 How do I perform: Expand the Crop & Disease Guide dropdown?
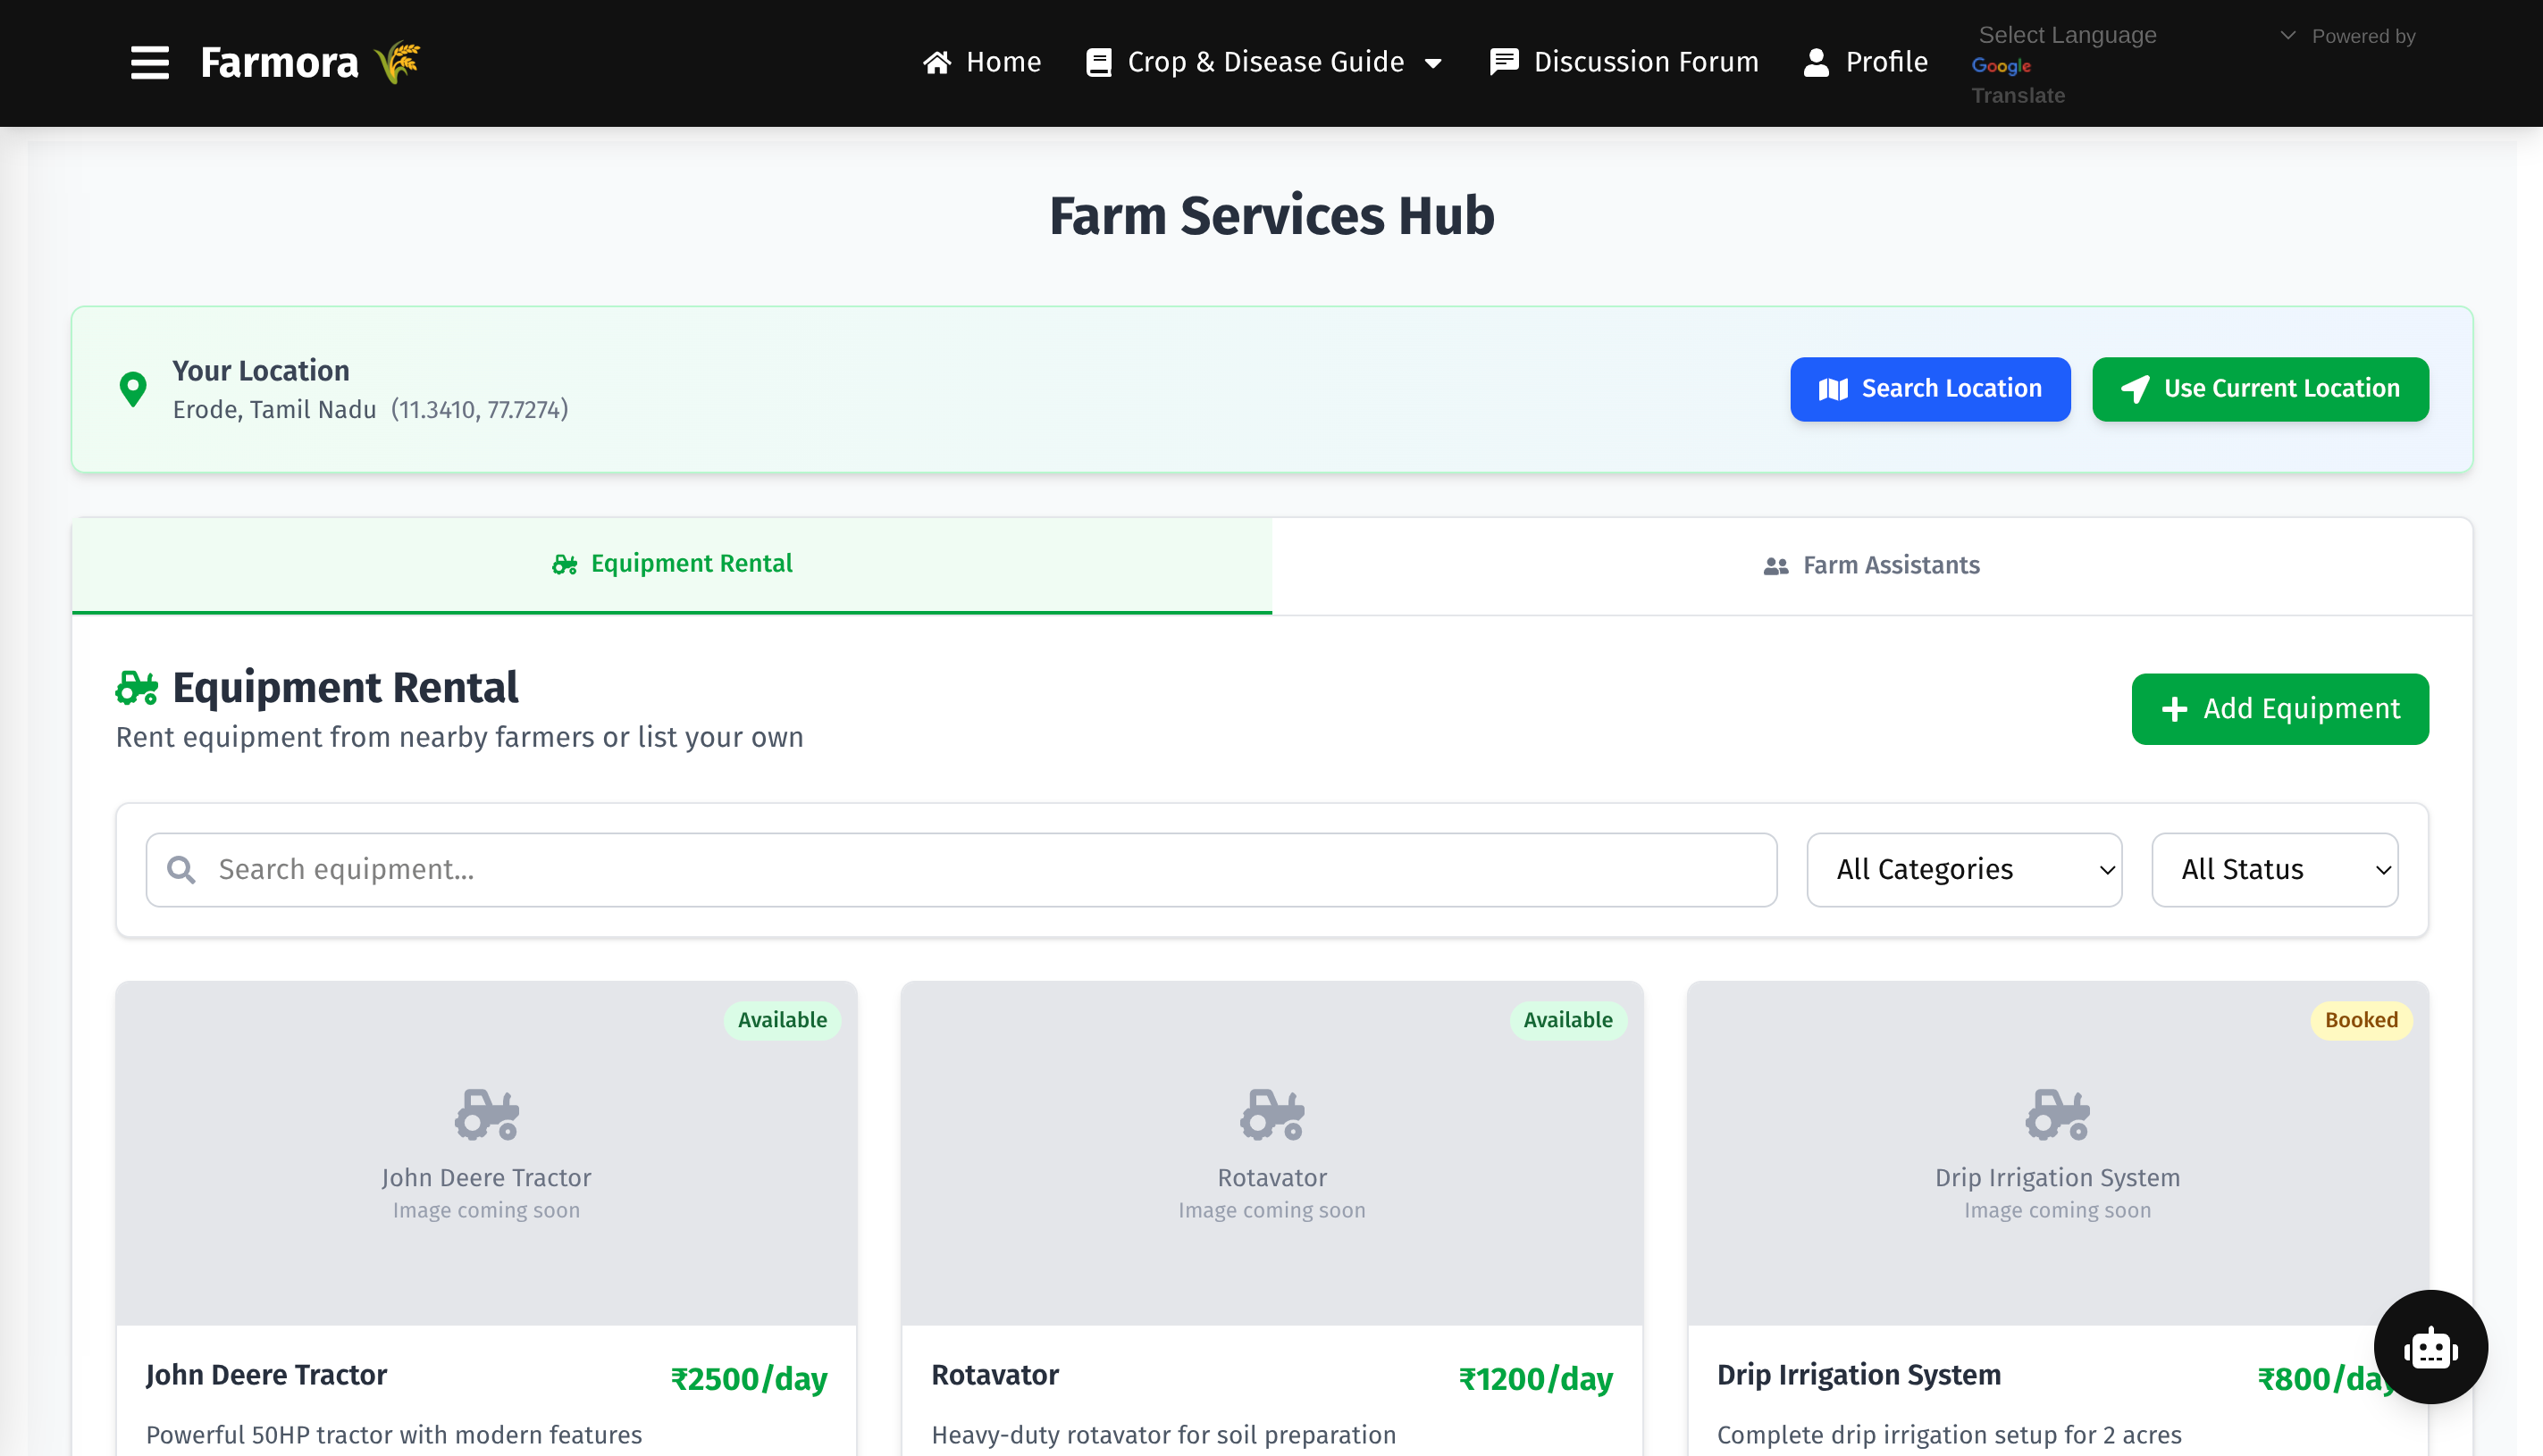click(1265, 62)
